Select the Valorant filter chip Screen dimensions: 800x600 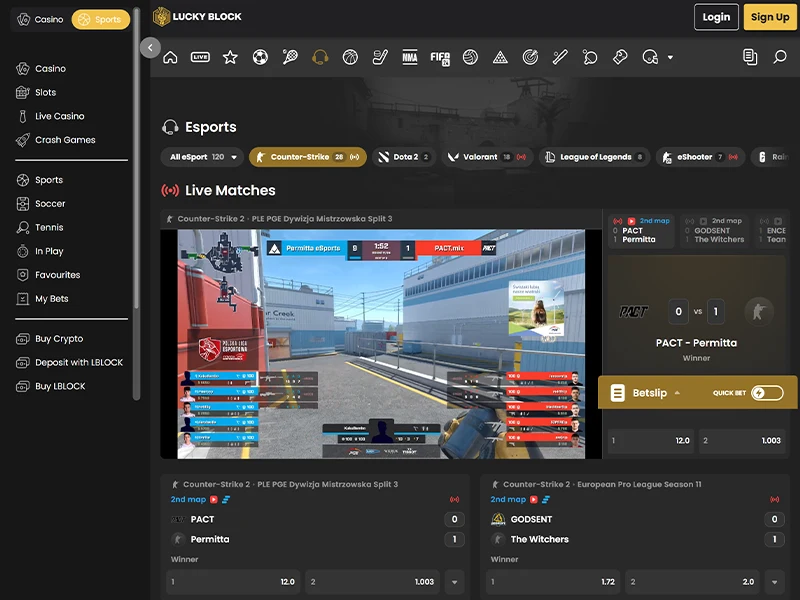[x=488, y=157]
